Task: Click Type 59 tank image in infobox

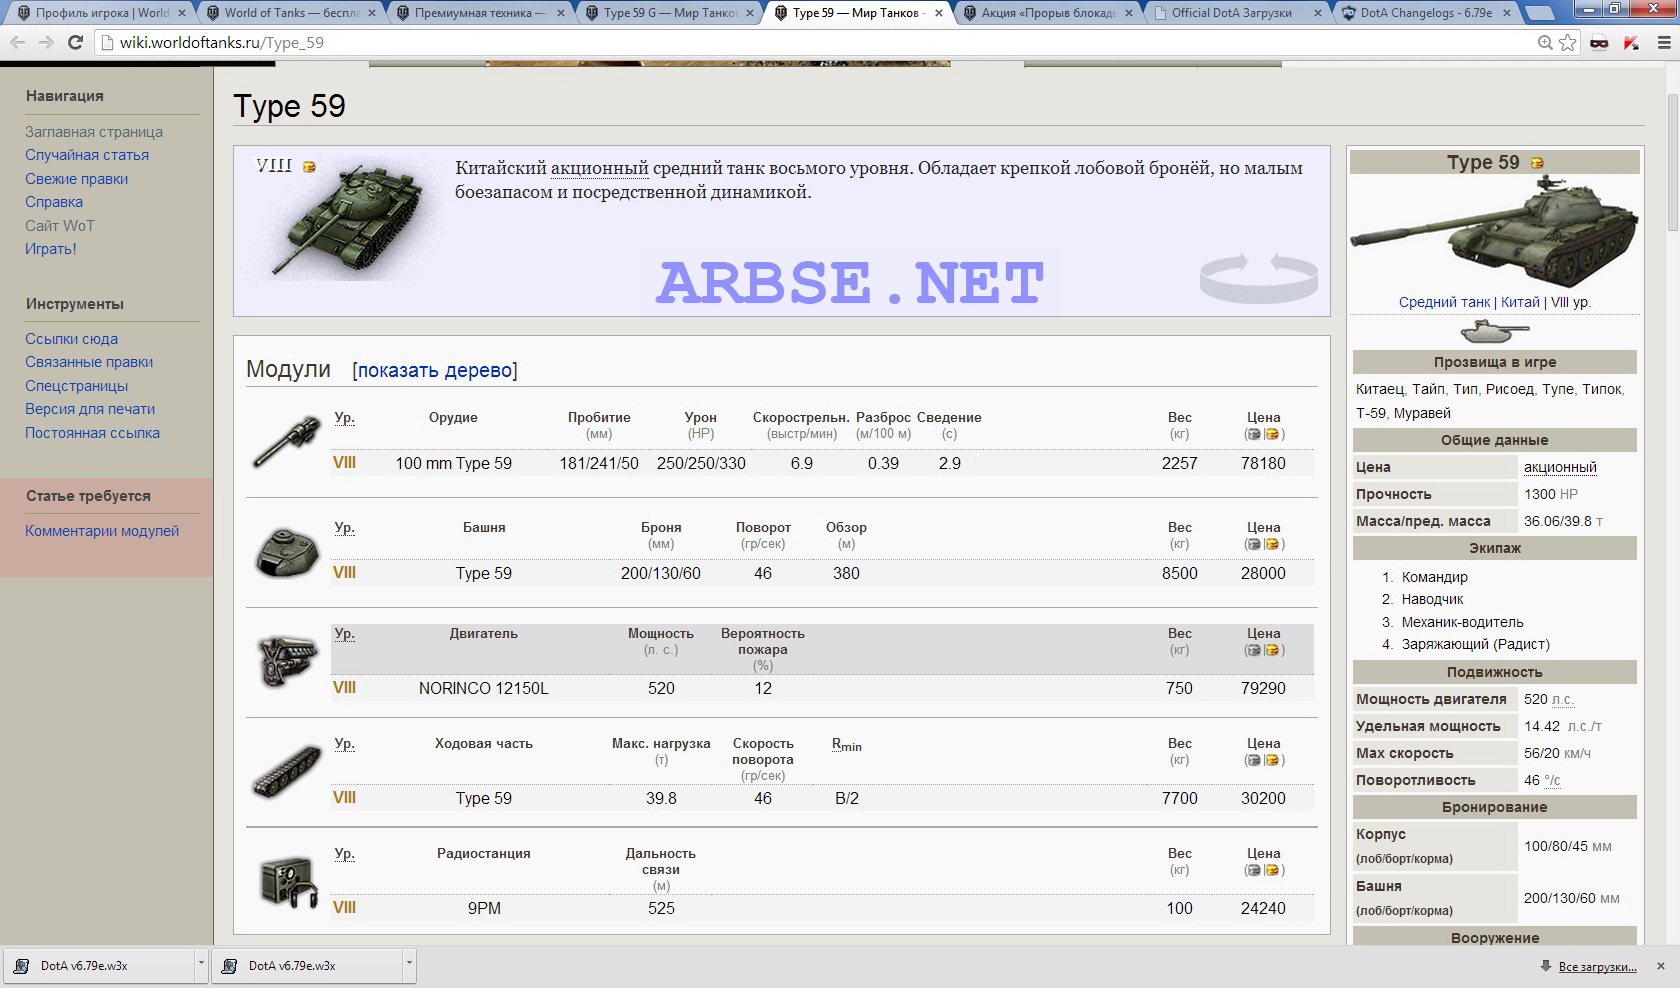Action: point(1495,231)
